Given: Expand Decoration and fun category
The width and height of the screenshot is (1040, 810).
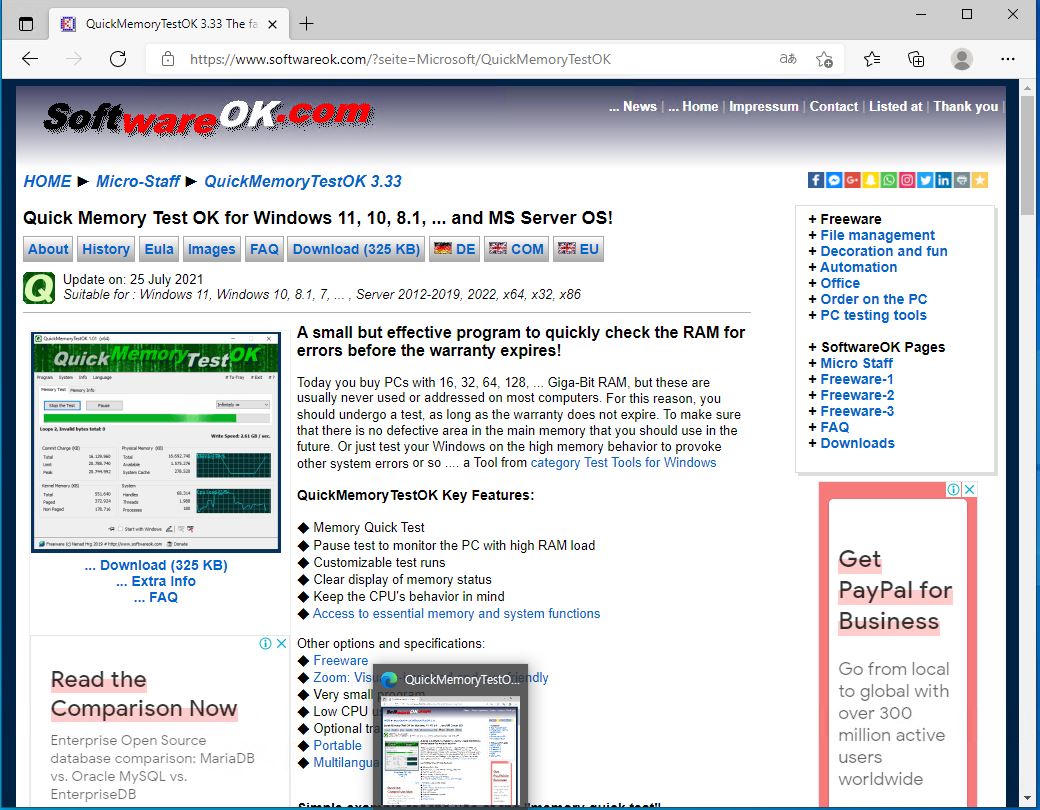Looking at the screenshot, I should click(x=883, y=251).
